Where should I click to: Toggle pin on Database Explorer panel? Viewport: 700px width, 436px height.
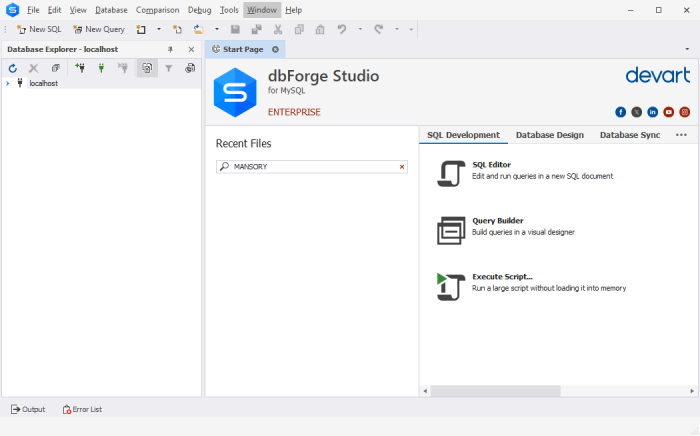tap(169, 49)
